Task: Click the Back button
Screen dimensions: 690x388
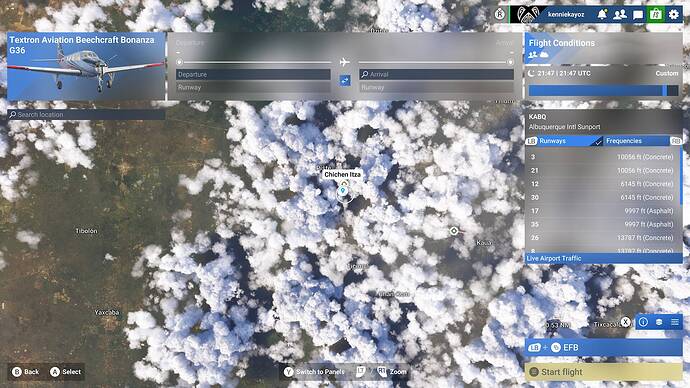Action: pyautogui.click(x=26, y=372)
